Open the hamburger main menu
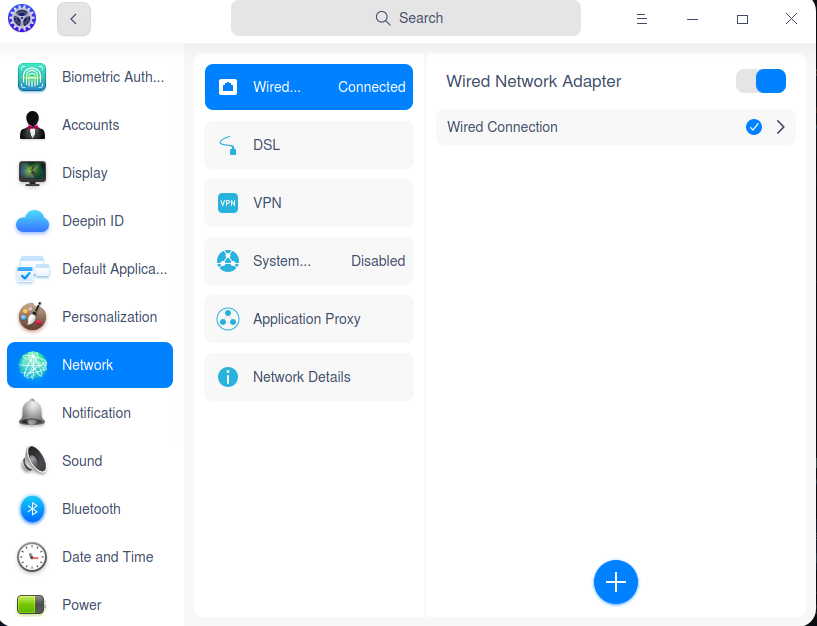Viewport: 817px width, 626px height. click(641, 19)
